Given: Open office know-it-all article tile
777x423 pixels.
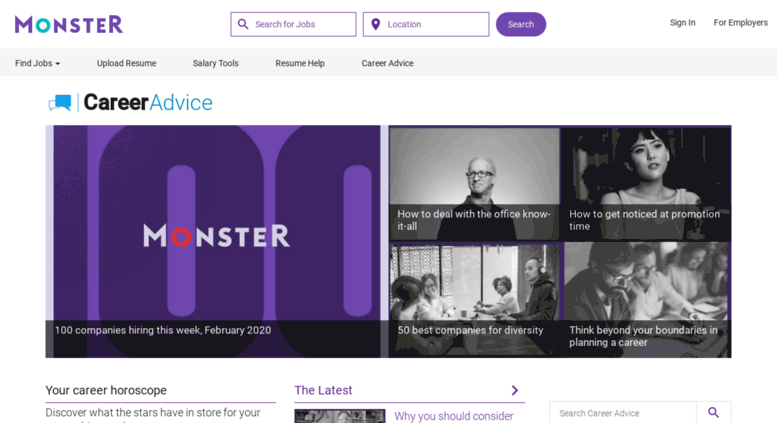Looking at the screenshot, I should point(475,184).
